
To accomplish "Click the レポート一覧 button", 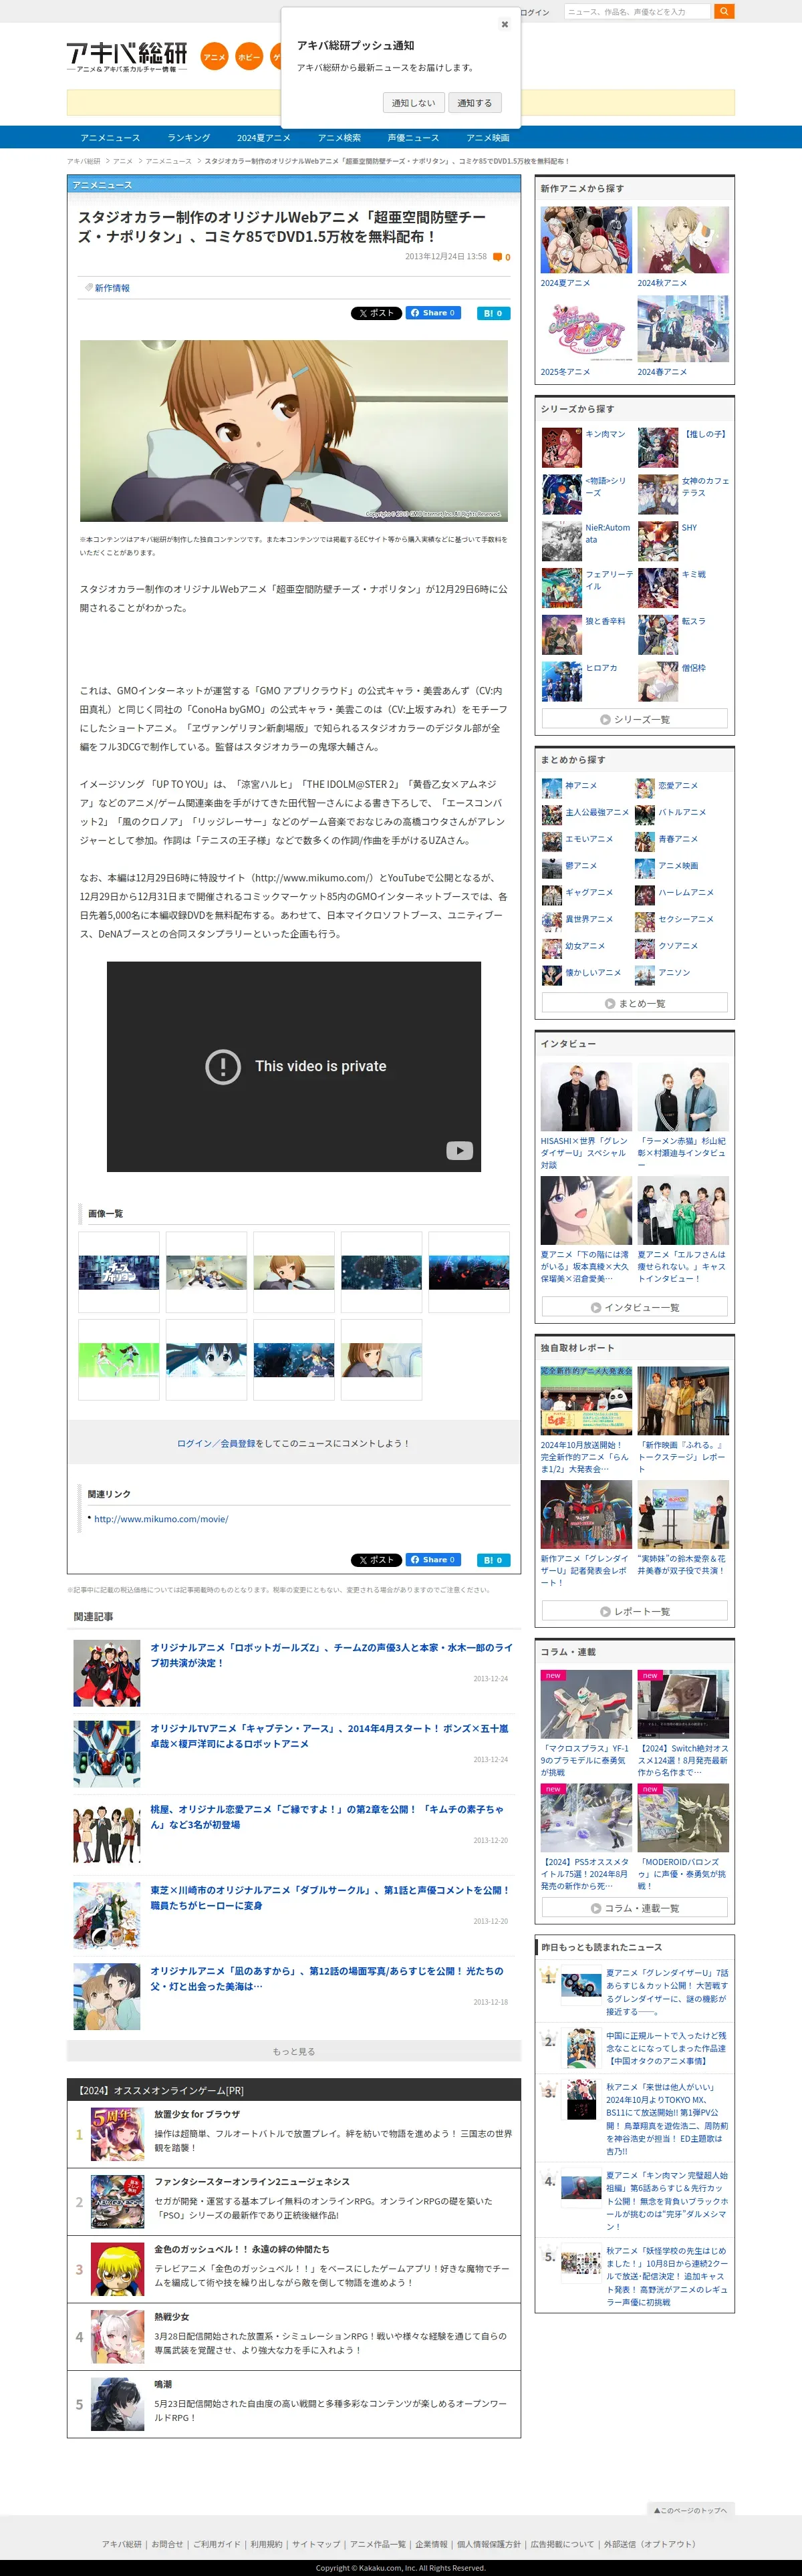I will tap(635, 1611).
